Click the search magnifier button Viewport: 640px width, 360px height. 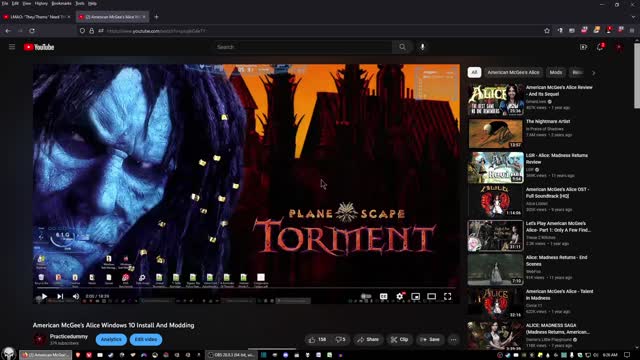pyautogui.click(x=402, y=47)
